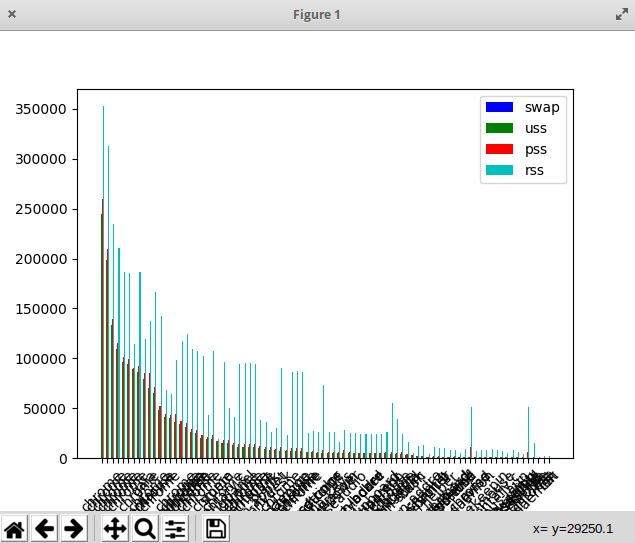The image size is (635, 543).
Task: Click the red pss legend swatch
Action: (499, 149)
